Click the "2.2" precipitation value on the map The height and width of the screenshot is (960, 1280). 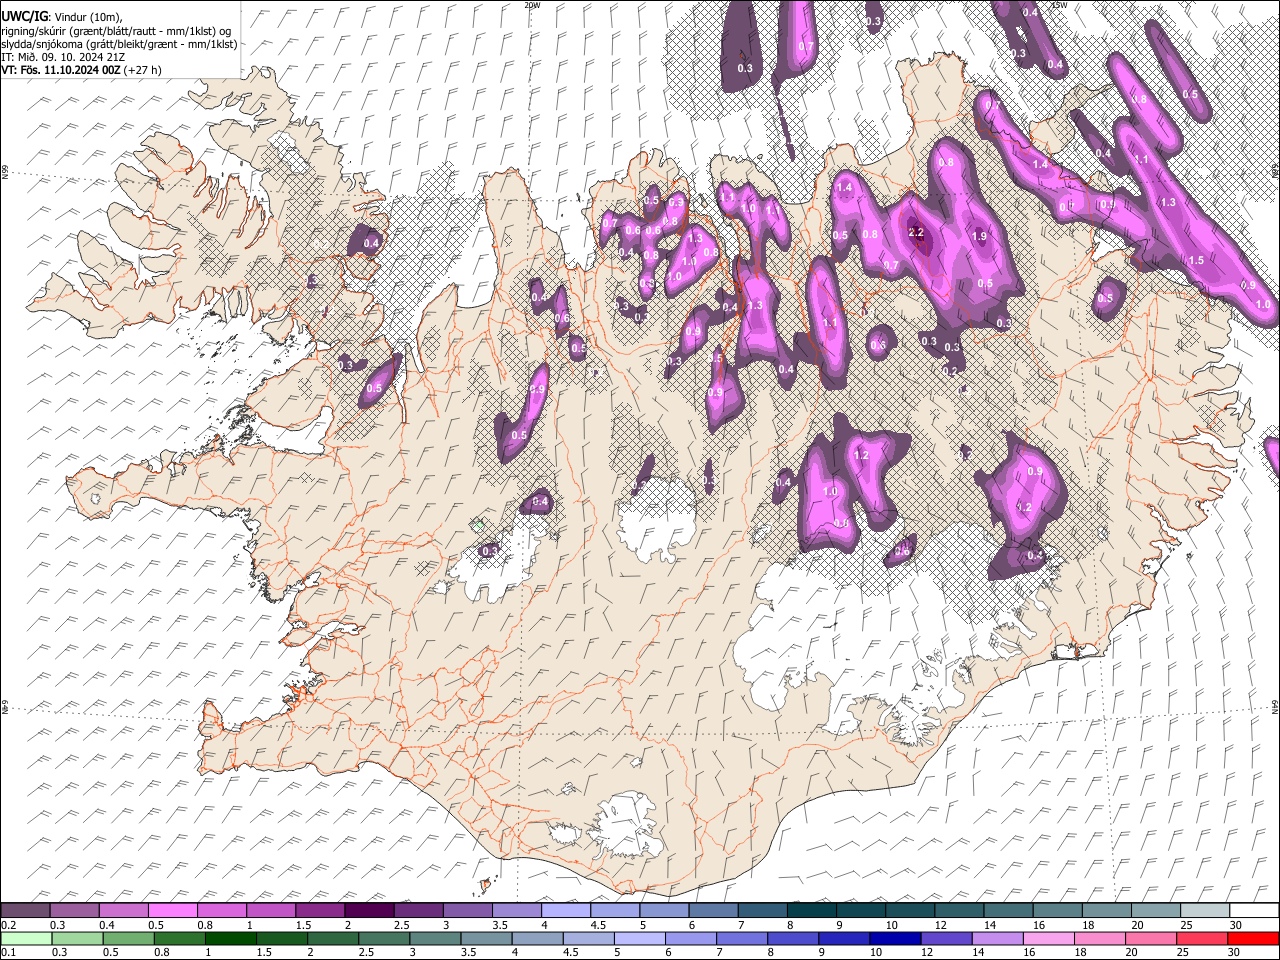[x=915, y=232]
